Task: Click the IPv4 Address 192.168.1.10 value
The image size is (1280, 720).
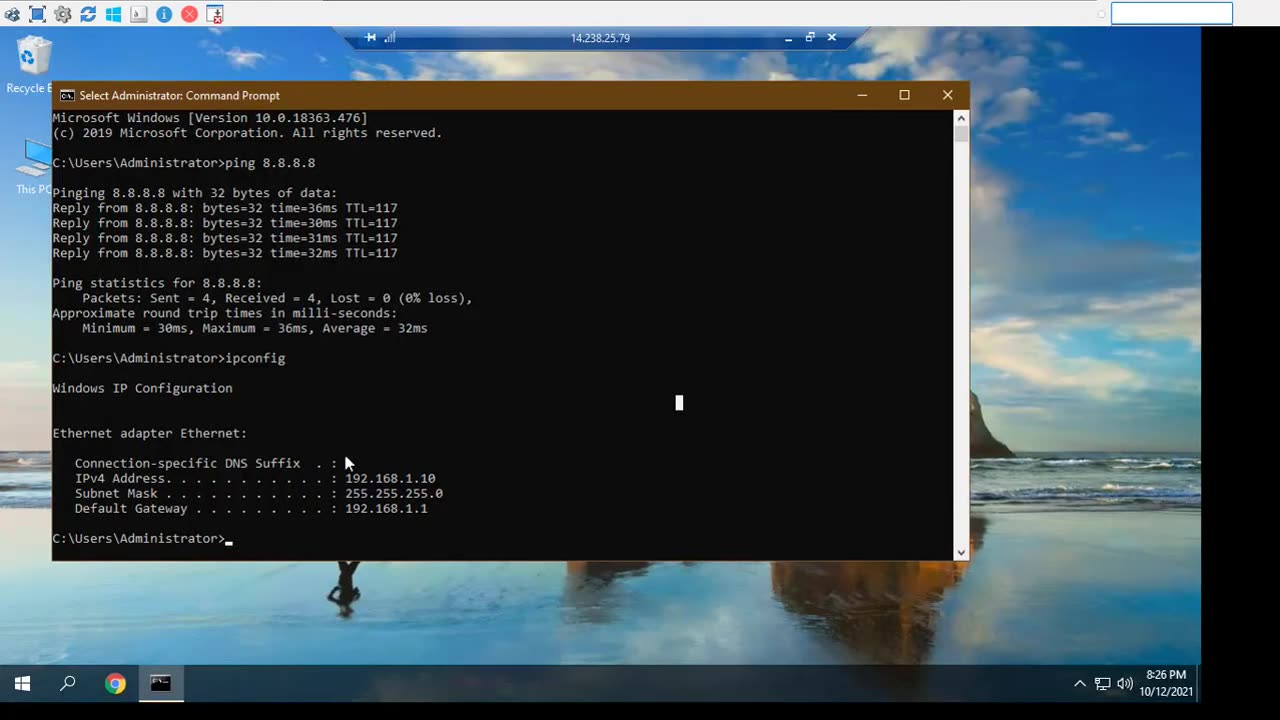Action: [390, 478]
